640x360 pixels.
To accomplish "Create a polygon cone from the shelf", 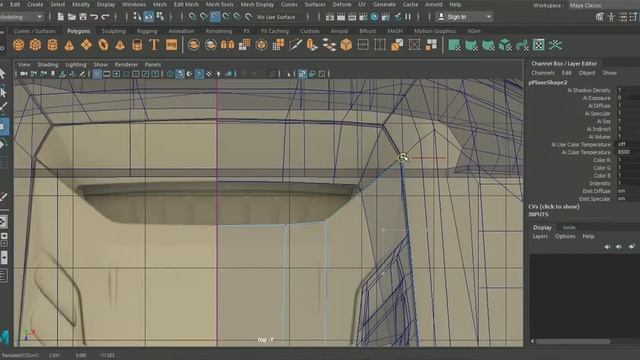I will tap(69, 44).
